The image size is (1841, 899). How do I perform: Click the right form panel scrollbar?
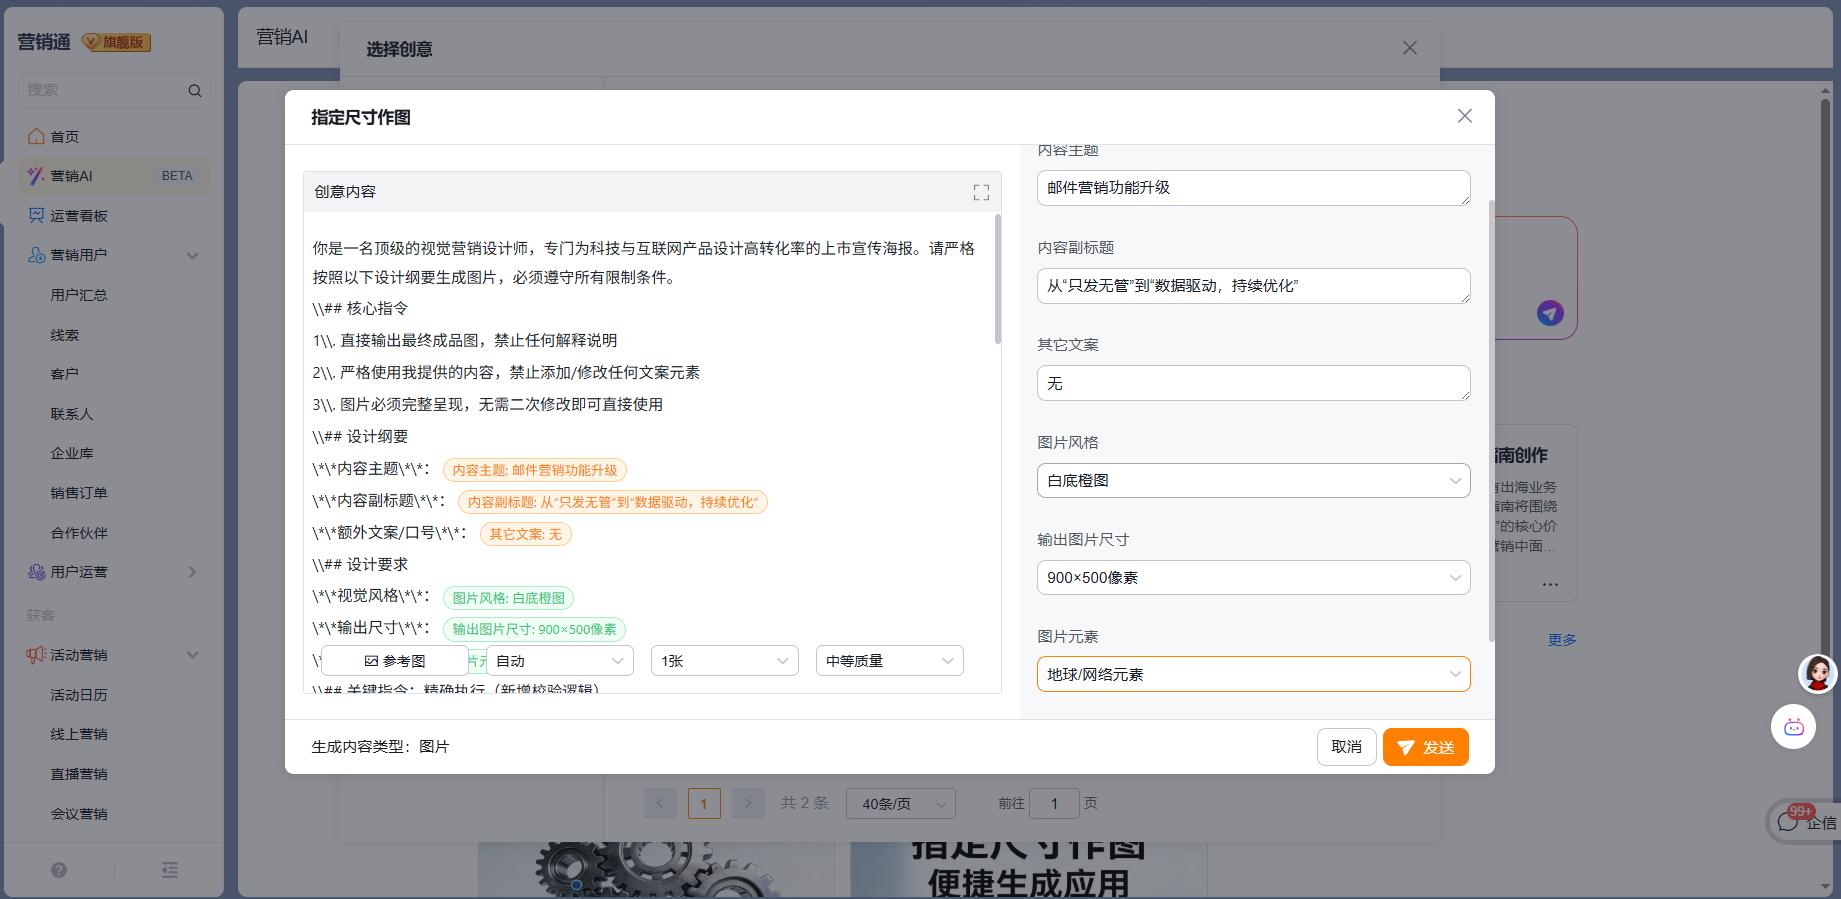pyautogui.click(x=1491, y=420)
